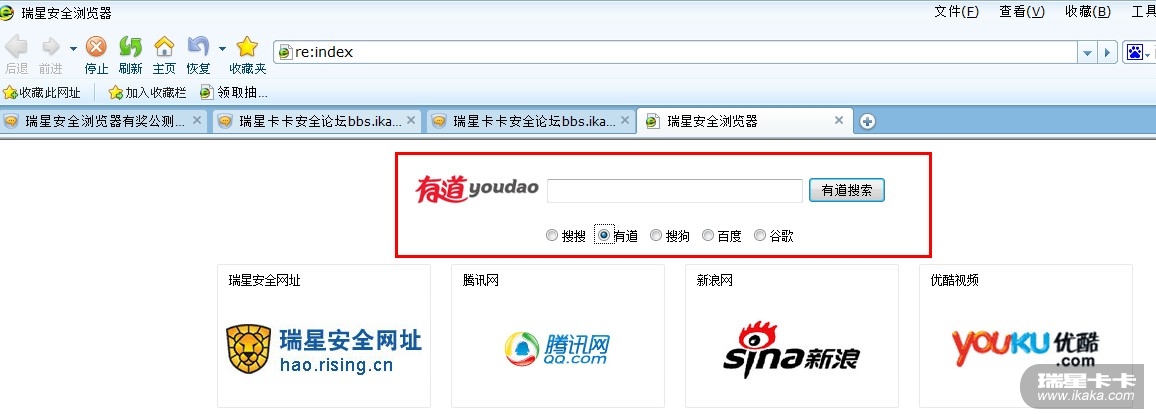Click the youdao search text field
This screenshot has height=414, width=1156.
pos(675,190)
